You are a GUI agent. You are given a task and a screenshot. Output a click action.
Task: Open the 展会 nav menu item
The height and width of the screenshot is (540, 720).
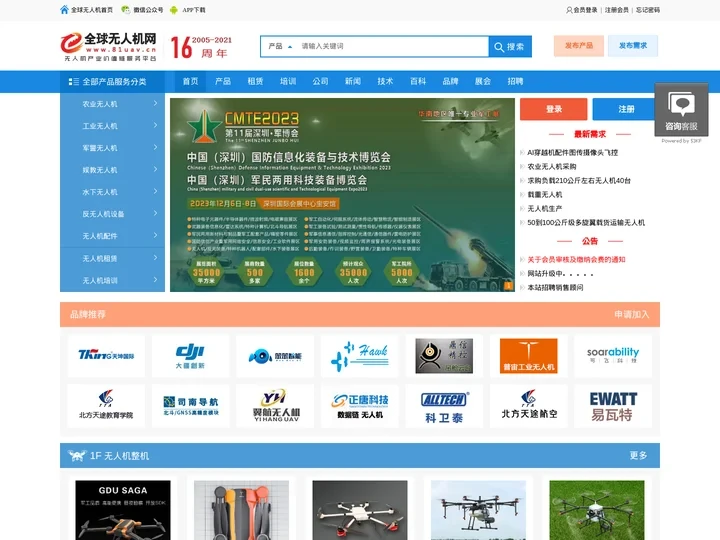(x=483, y=82)
